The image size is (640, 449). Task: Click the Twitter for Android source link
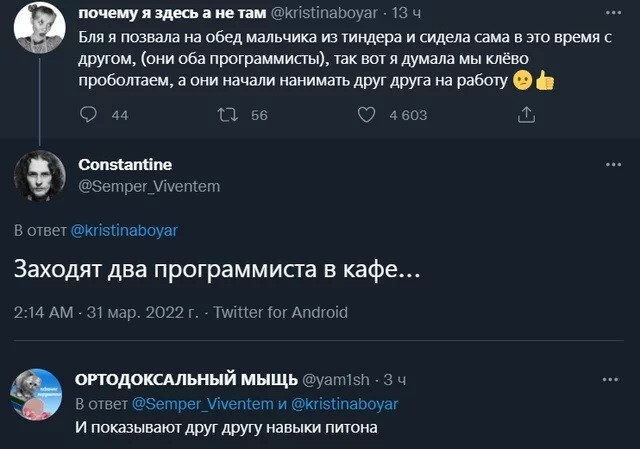pyautogui.click(x=281, y=312)
